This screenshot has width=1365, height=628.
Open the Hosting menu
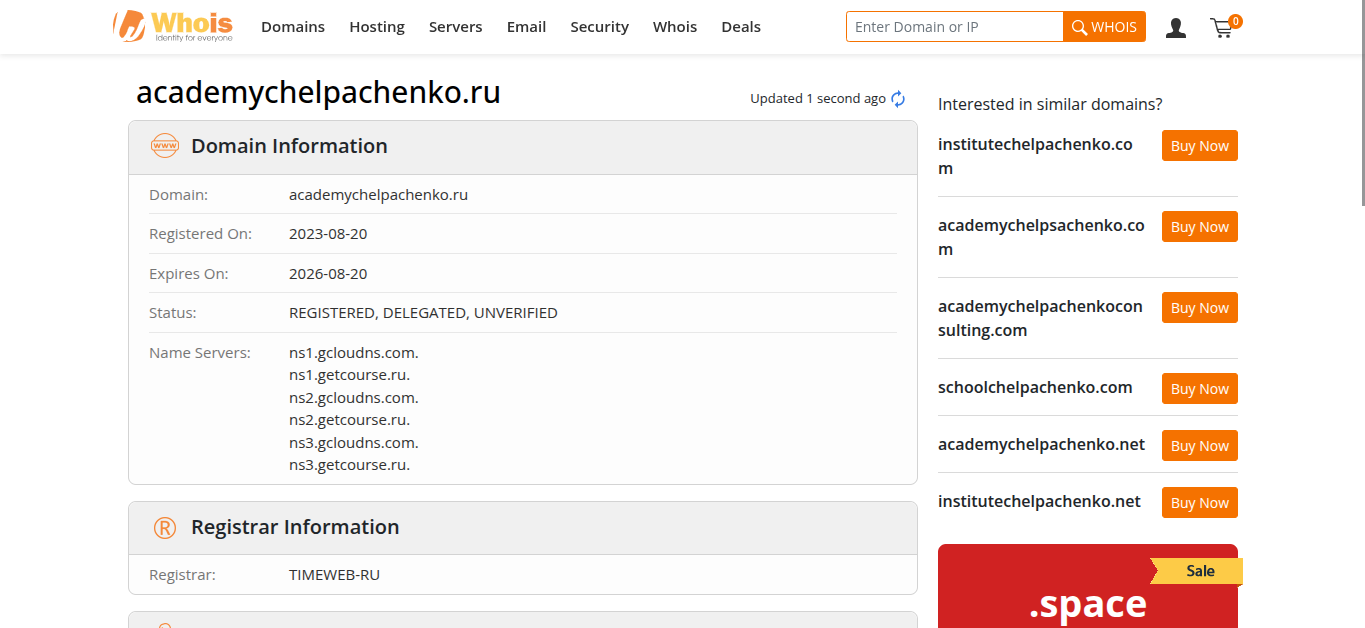(377, 27)
